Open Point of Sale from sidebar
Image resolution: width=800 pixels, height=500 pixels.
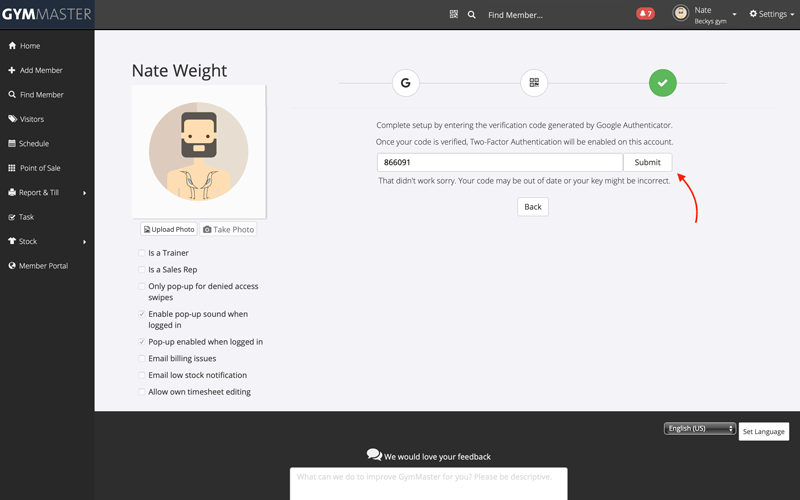[x=40, y=168]
